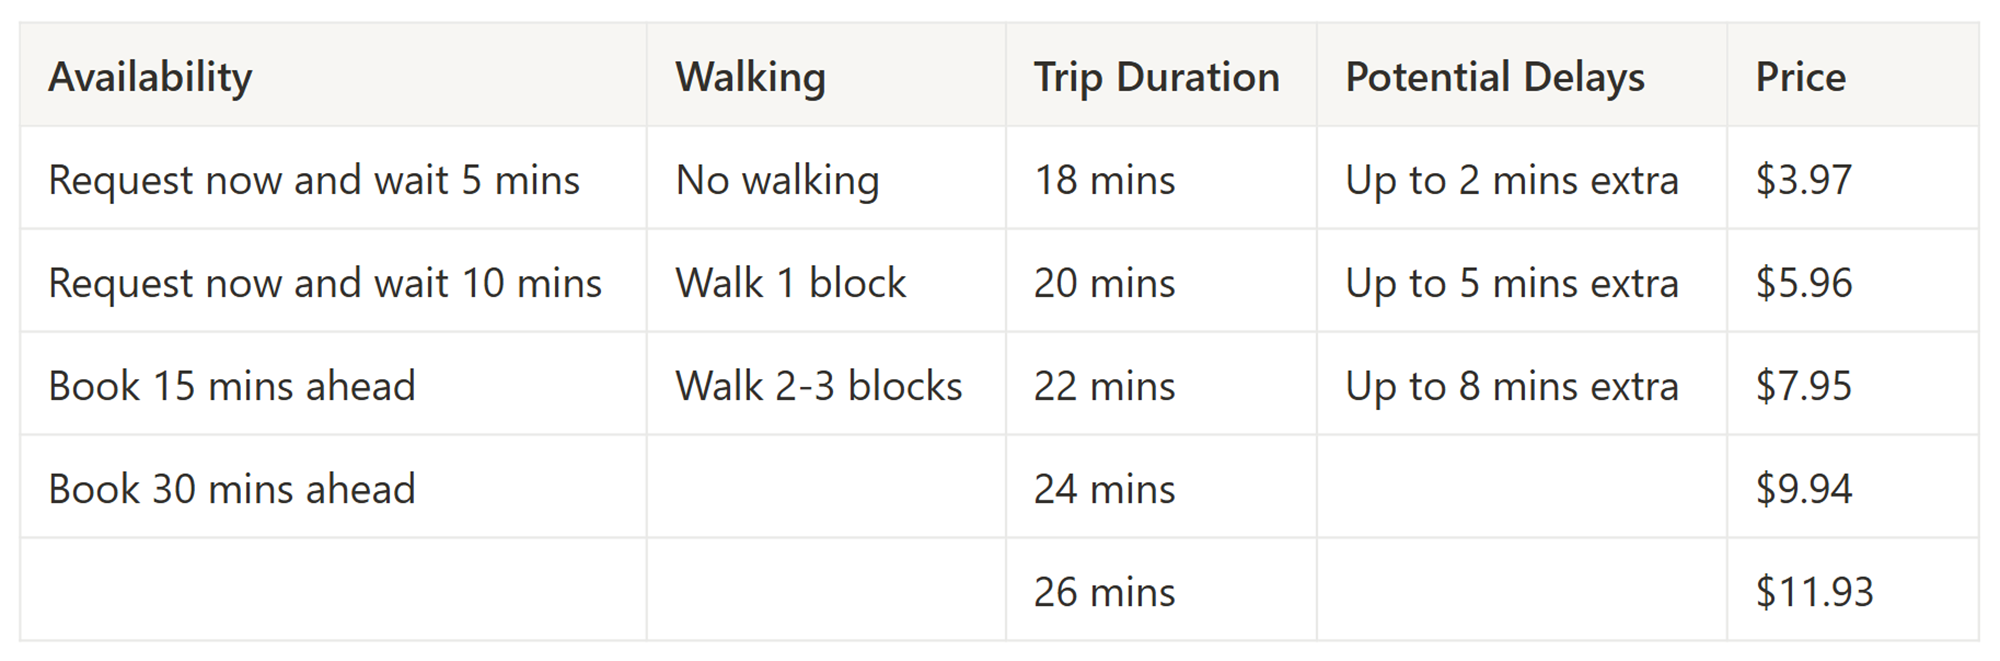Select the "Book 15 mins ahead" cell
Screen dimensions: 2000x661
(232, 386)
